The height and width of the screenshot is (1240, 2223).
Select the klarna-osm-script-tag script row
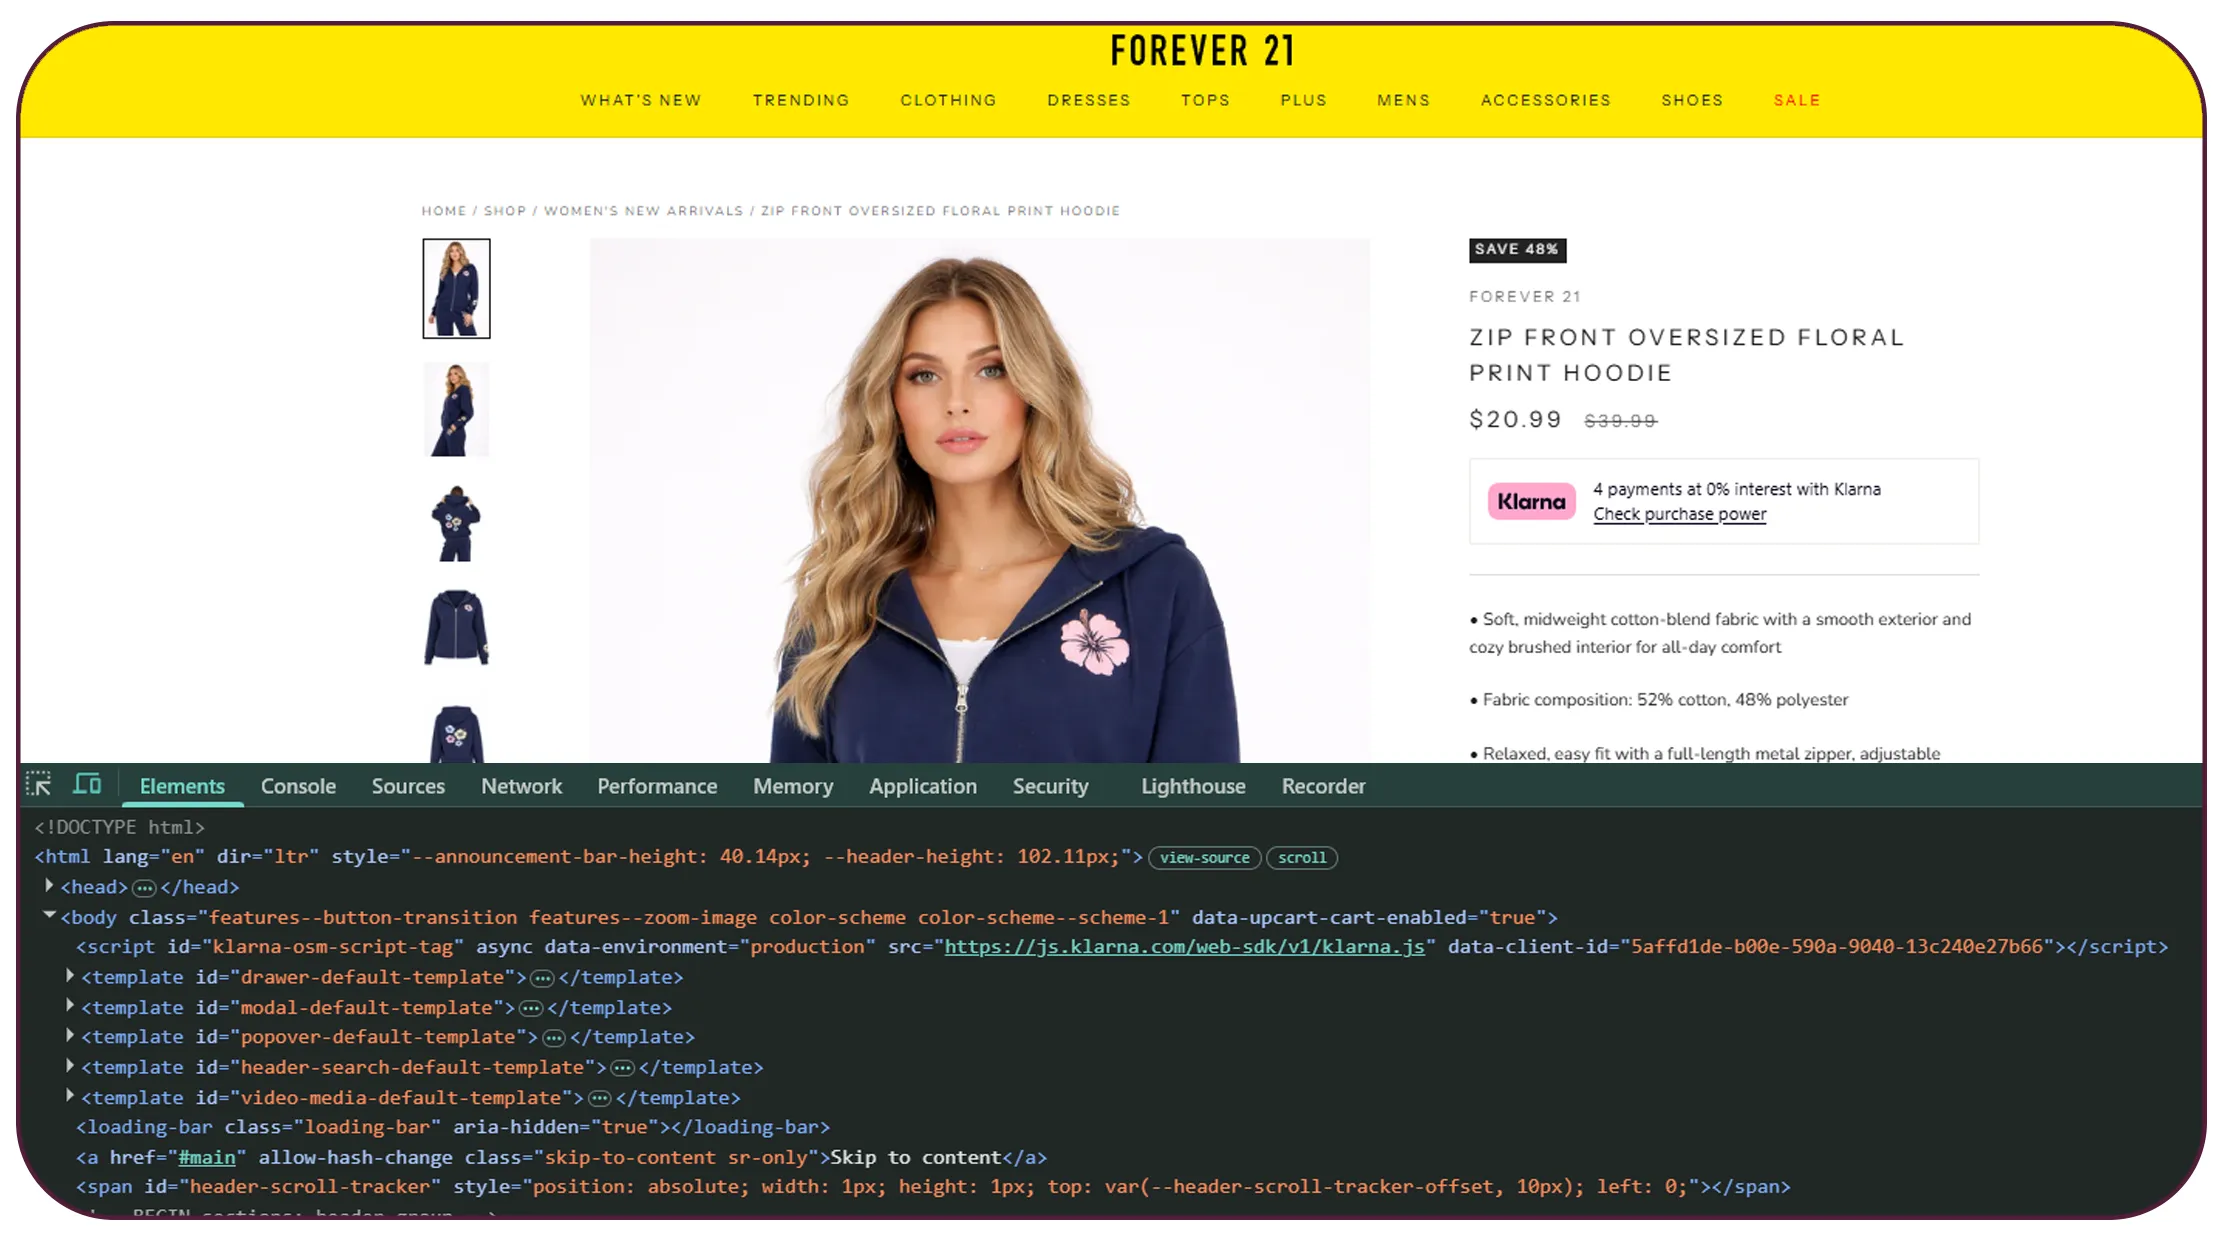pyautogui.click(x=1122, y=946)
